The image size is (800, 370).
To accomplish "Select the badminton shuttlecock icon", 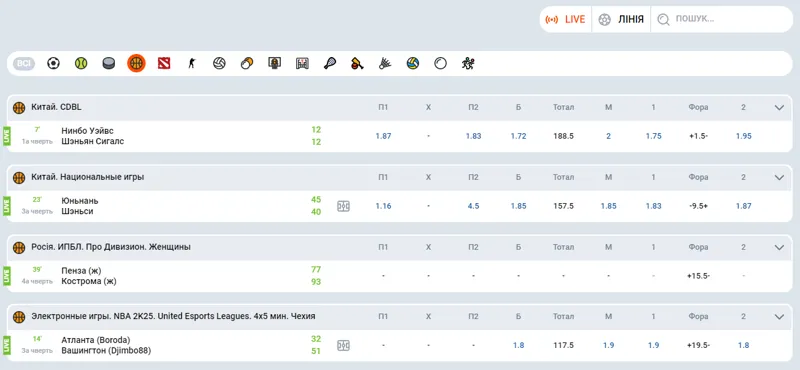I will click(x=385, y=63).
